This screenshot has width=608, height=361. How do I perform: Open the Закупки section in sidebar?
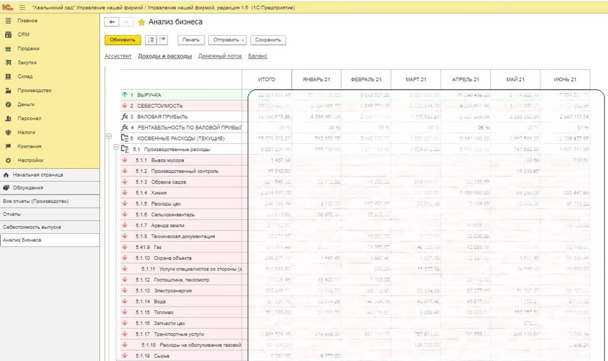(27, 62)
